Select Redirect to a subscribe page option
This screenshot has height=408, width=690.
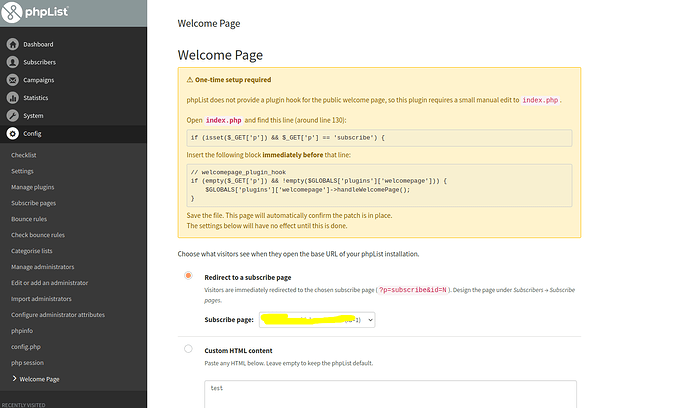click(188, 276)
